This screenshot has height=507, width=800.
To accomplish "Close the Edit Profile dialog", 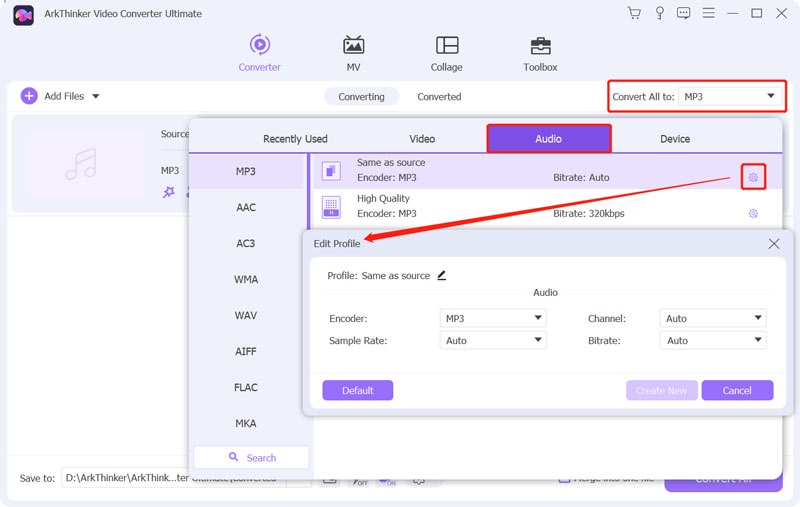I will pyautogui.click(x=774, y=244).
